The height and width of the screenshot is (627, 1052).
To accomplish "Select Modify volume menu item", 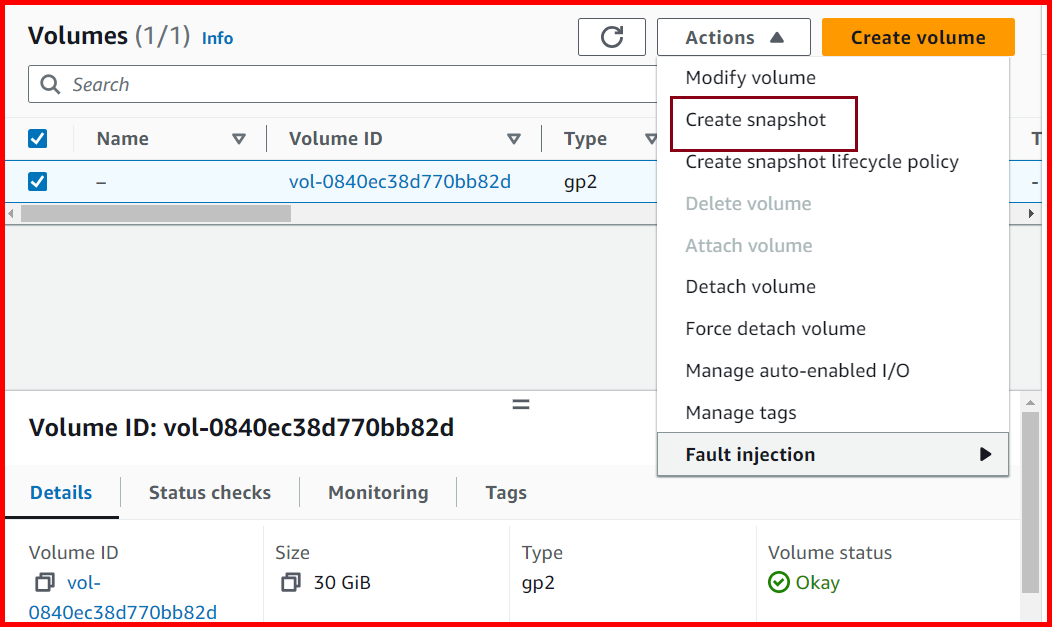I will [750, 77].
